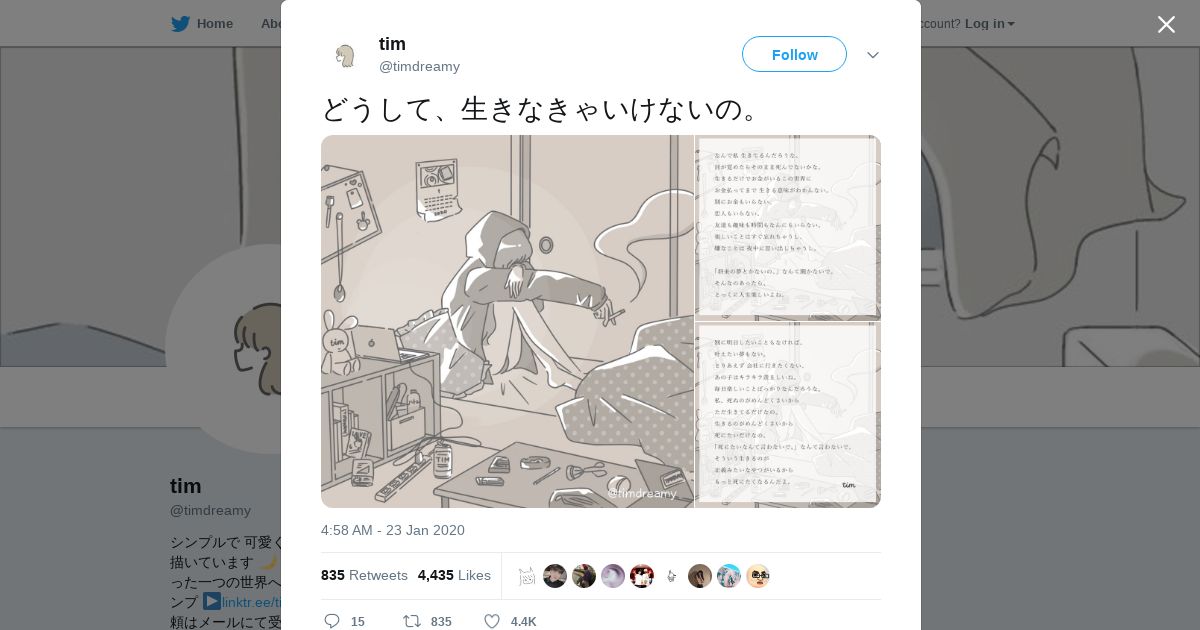Screen dimensions: 1200x630
Task: Open the upper-right text image
Action: pyautogui.click(x=788, y=227)
